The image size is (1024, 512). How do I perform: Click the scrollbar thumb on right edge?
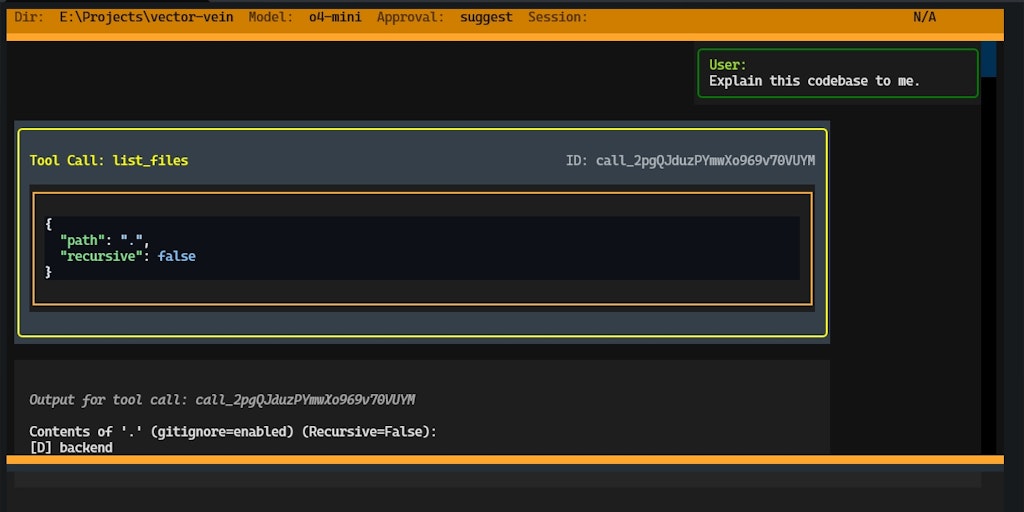tap(989, 59)
